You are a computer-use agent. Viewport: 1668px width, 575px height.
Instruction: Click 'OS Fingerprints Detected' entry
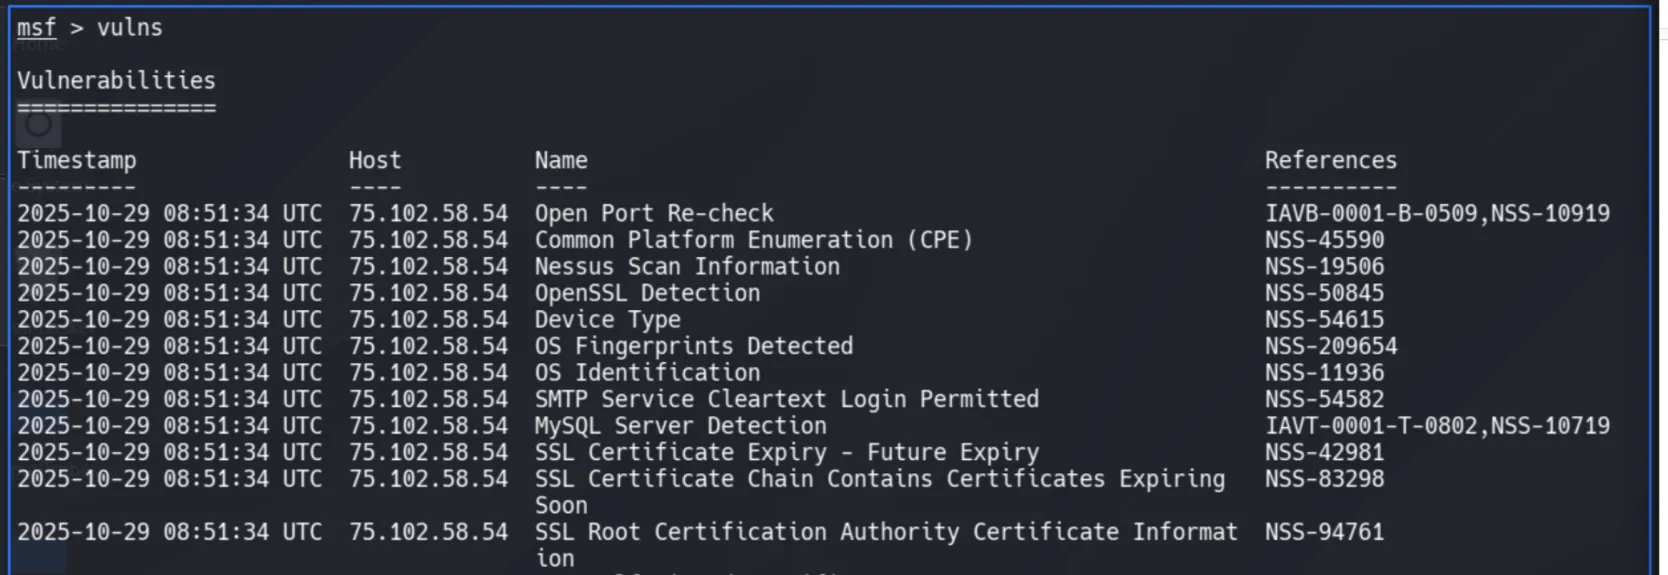click(x=694, y=346)
